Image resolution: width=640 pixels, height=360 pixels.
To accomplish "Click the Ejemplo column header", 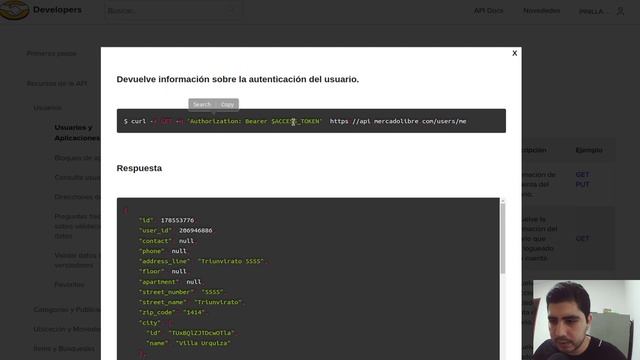I will (x=589, y=150).
